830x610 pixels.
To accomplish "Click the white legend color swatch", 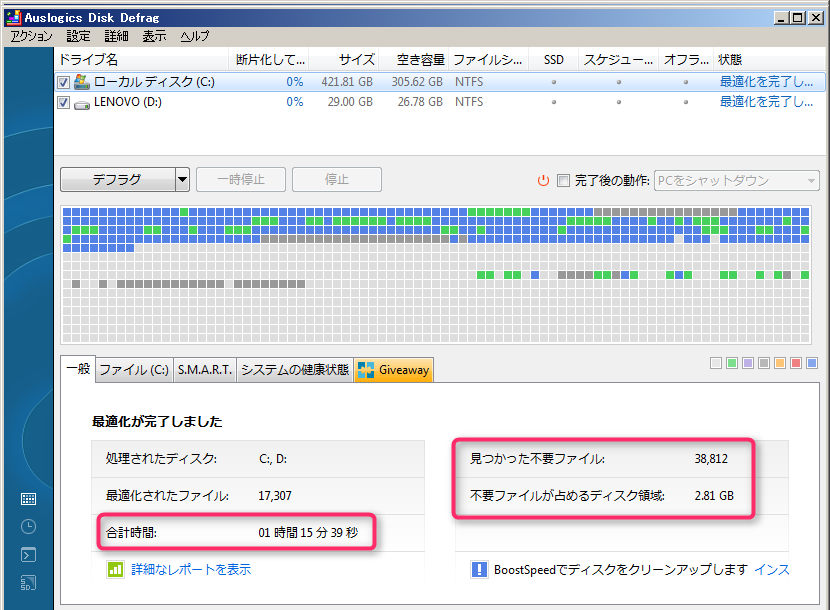I will tap(716, 363).
